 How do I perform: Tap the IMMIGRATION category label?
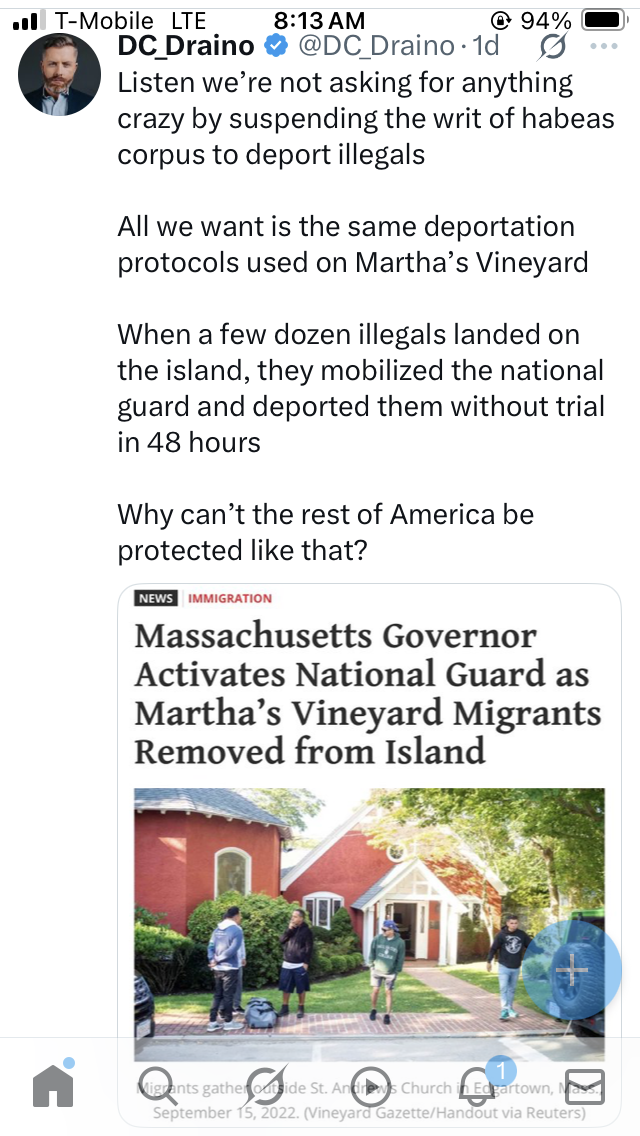coord(230,598)
